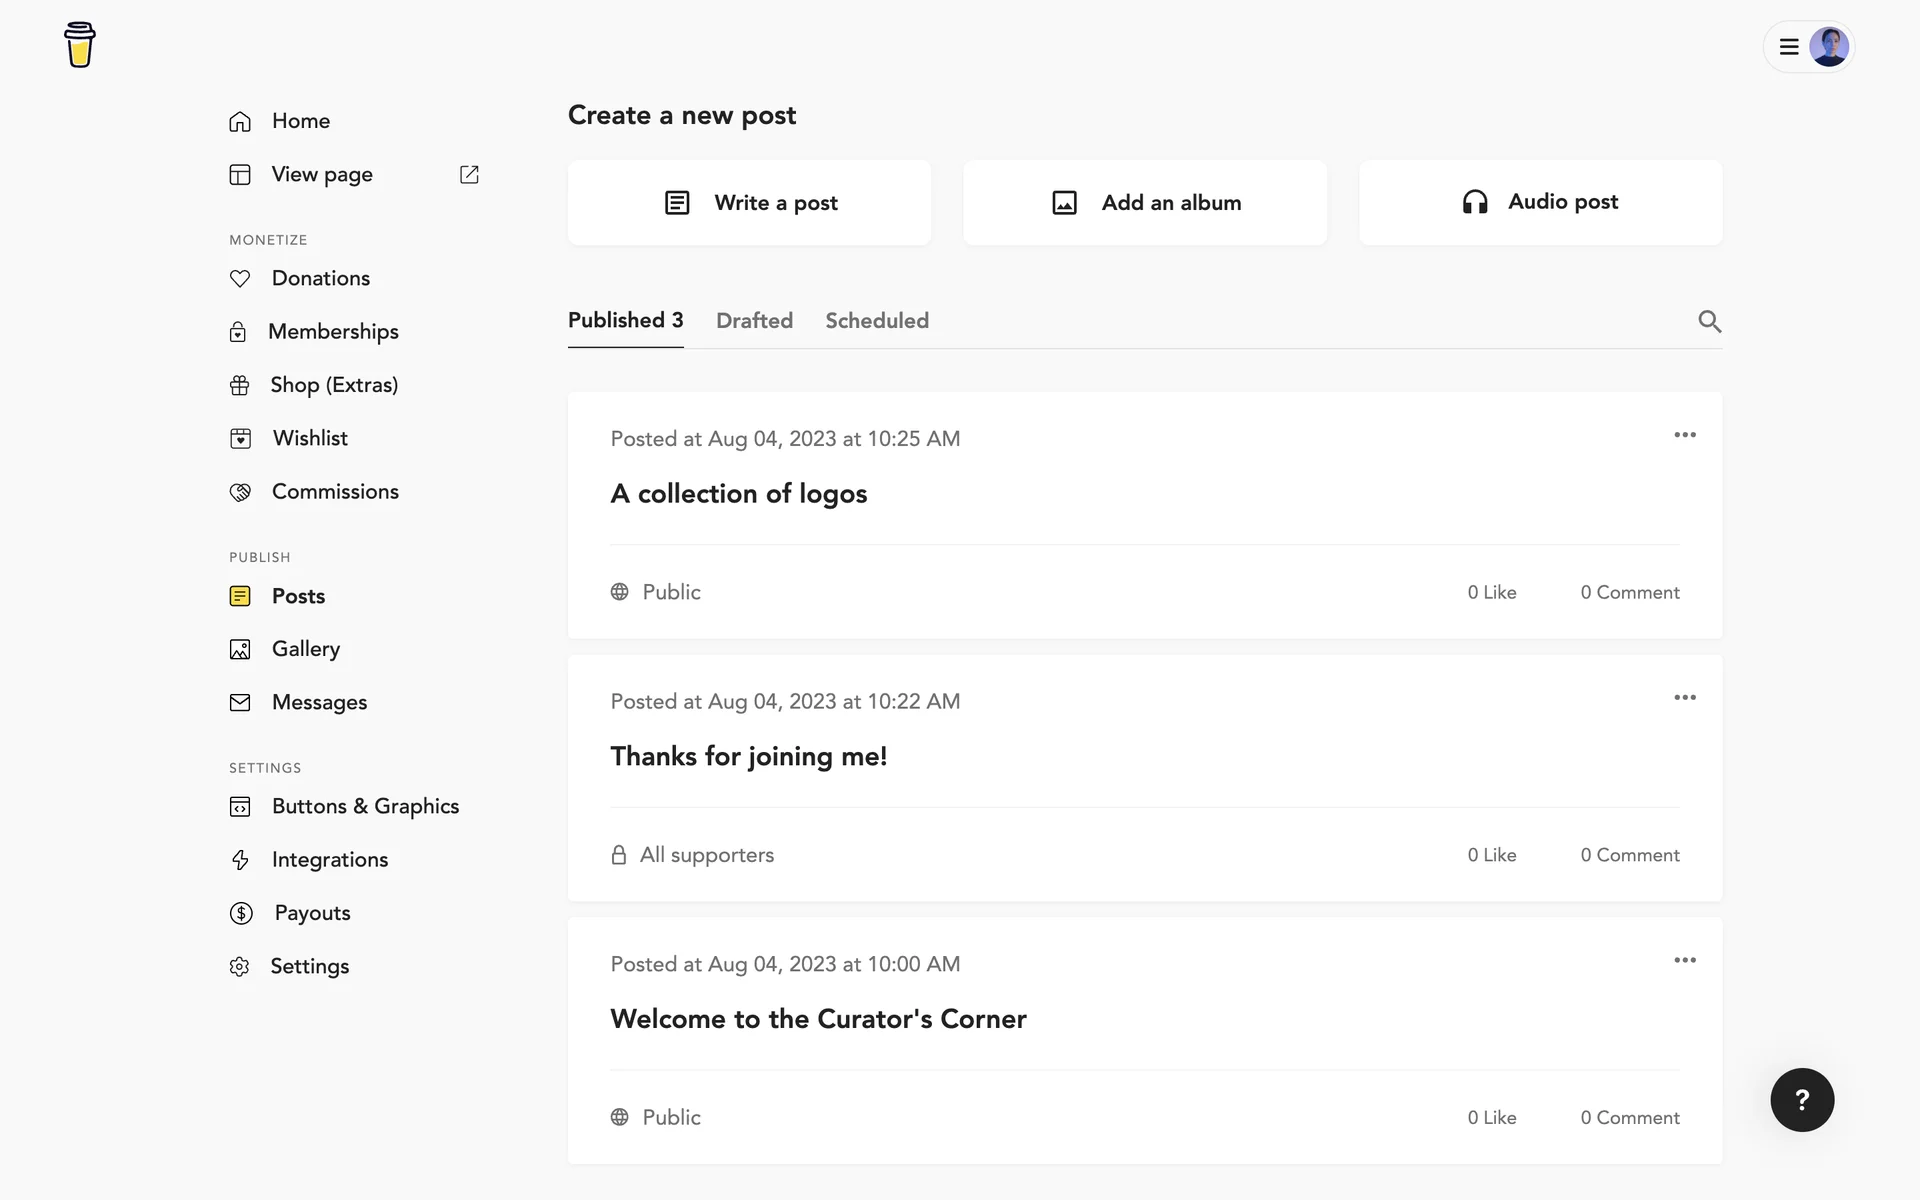Open external link icon beside View page
Screen dimensions: 1920x1200
[469, 175]
